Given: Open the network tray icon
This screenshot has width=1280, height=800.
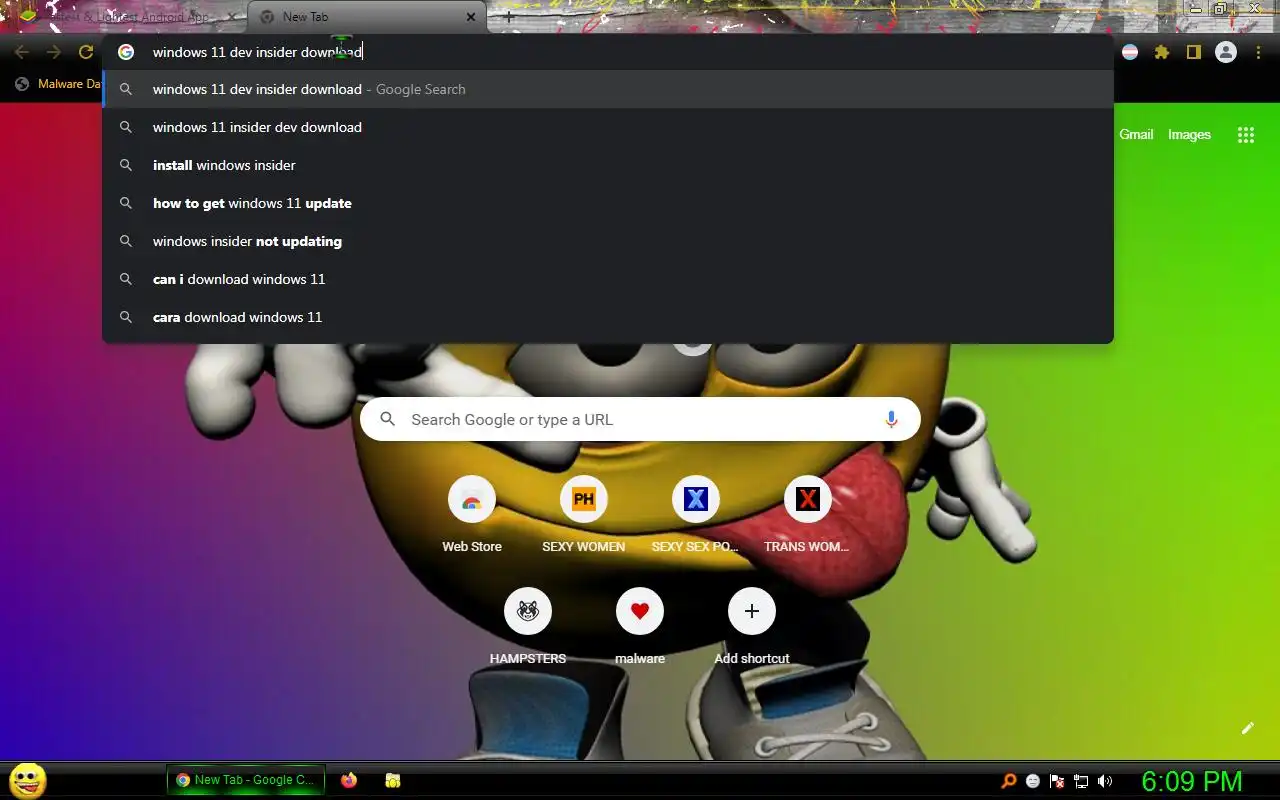Looking at the screenshot, I should click(1081, 781).
